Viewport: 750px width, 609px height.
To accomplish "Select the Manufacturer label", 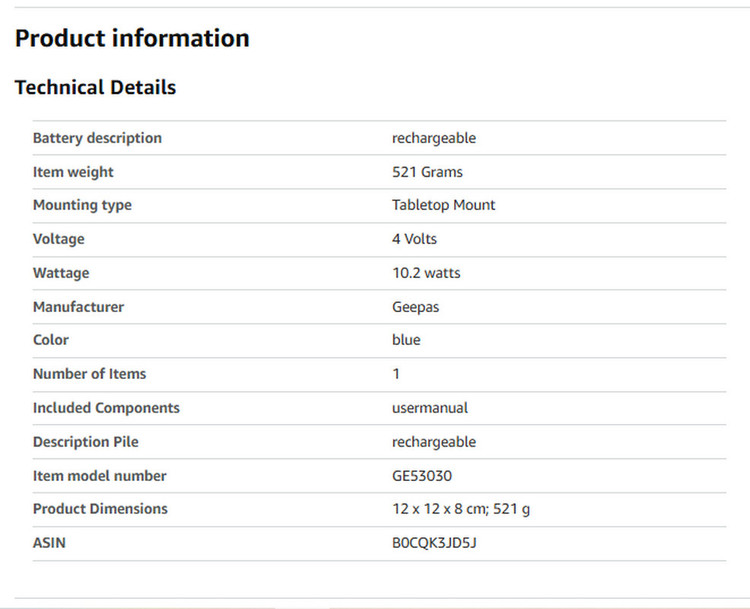I will [78, 307].
